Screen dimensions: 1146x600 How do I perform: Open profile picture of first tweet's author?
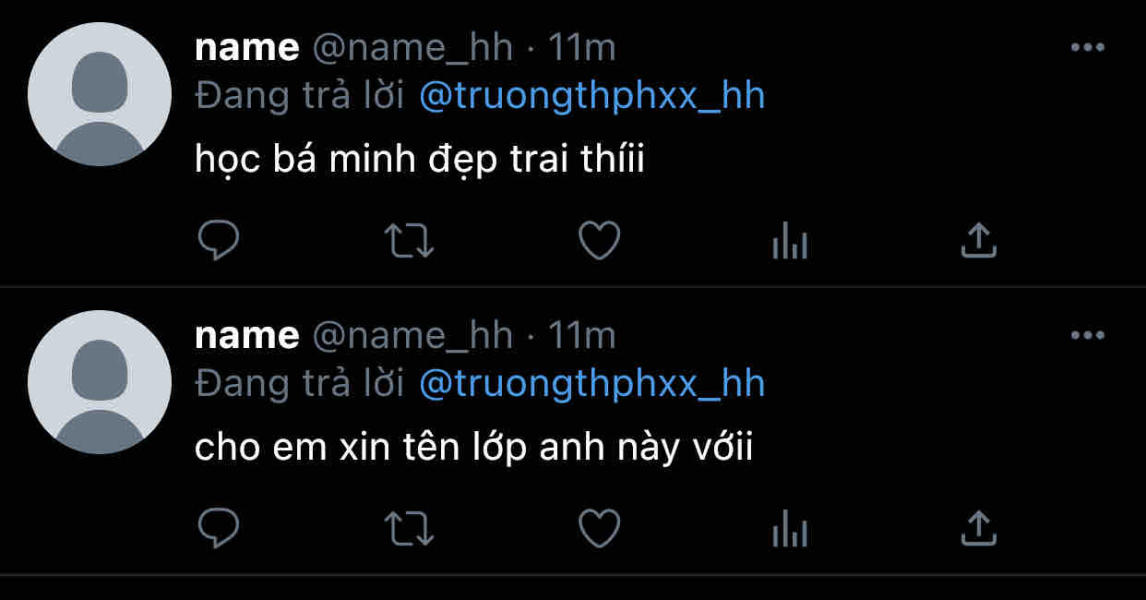99,94
